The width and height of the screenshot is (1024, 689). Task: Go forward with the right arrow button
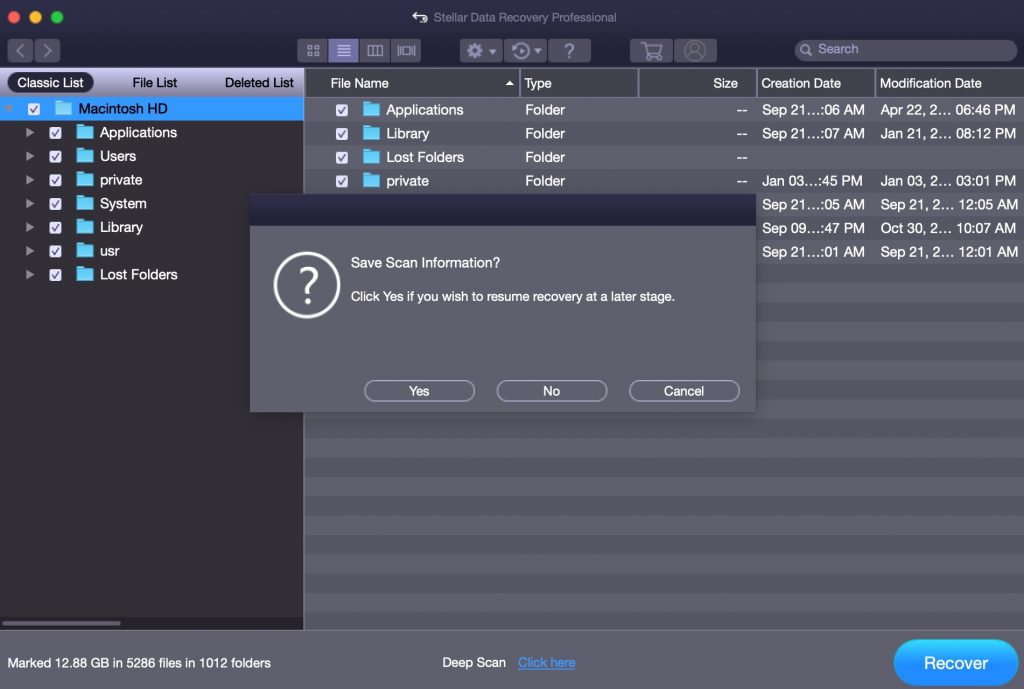47,50
